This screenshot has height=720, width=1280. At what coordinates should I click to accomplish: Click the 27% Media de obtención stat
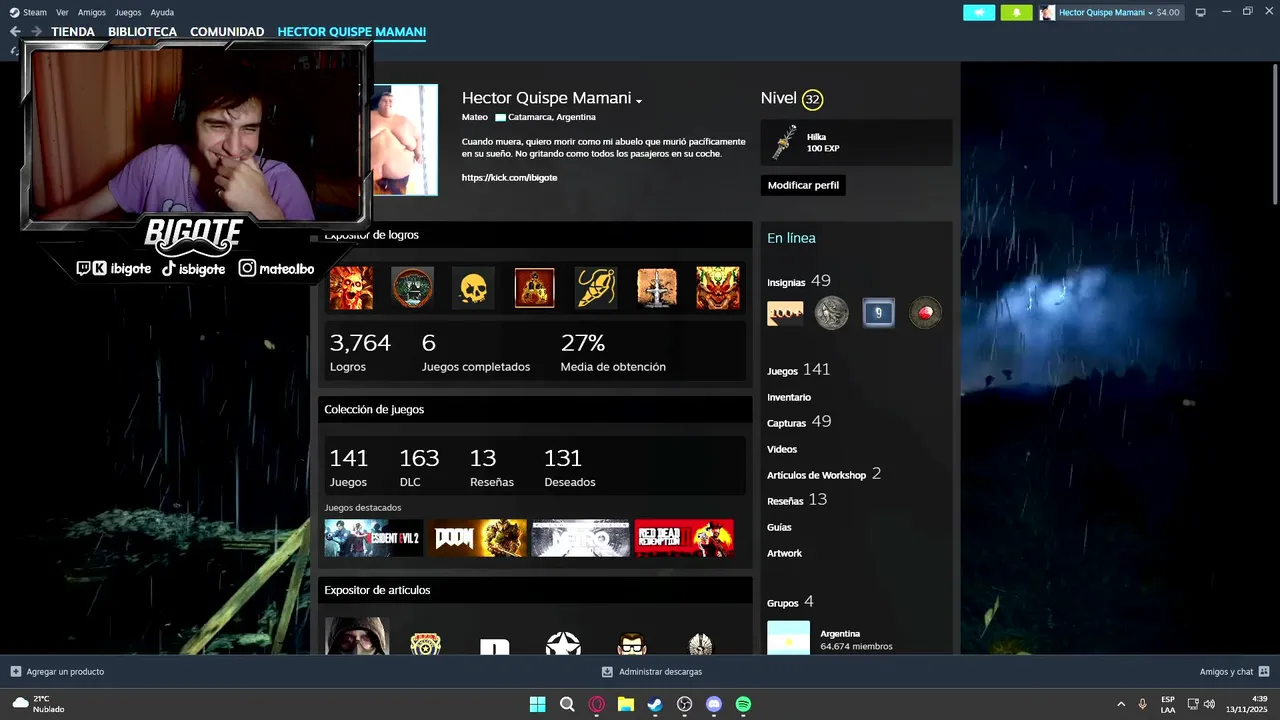[613, 352]
